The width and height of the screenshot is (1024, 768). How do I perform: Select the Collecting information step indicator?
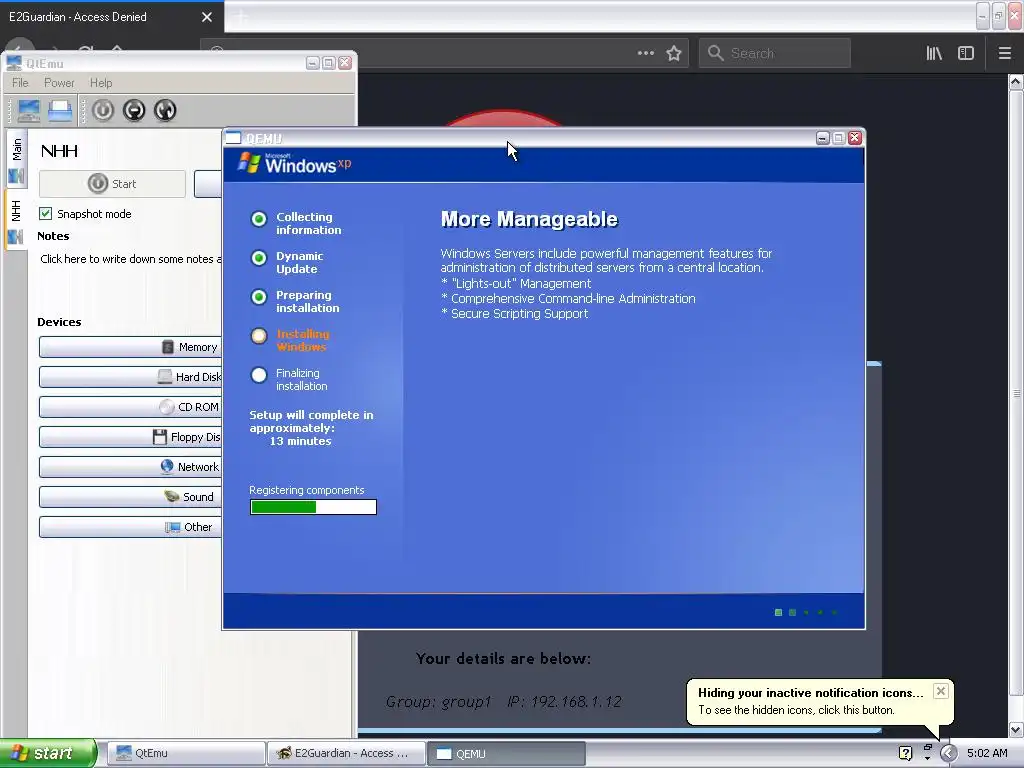[259, 219]
